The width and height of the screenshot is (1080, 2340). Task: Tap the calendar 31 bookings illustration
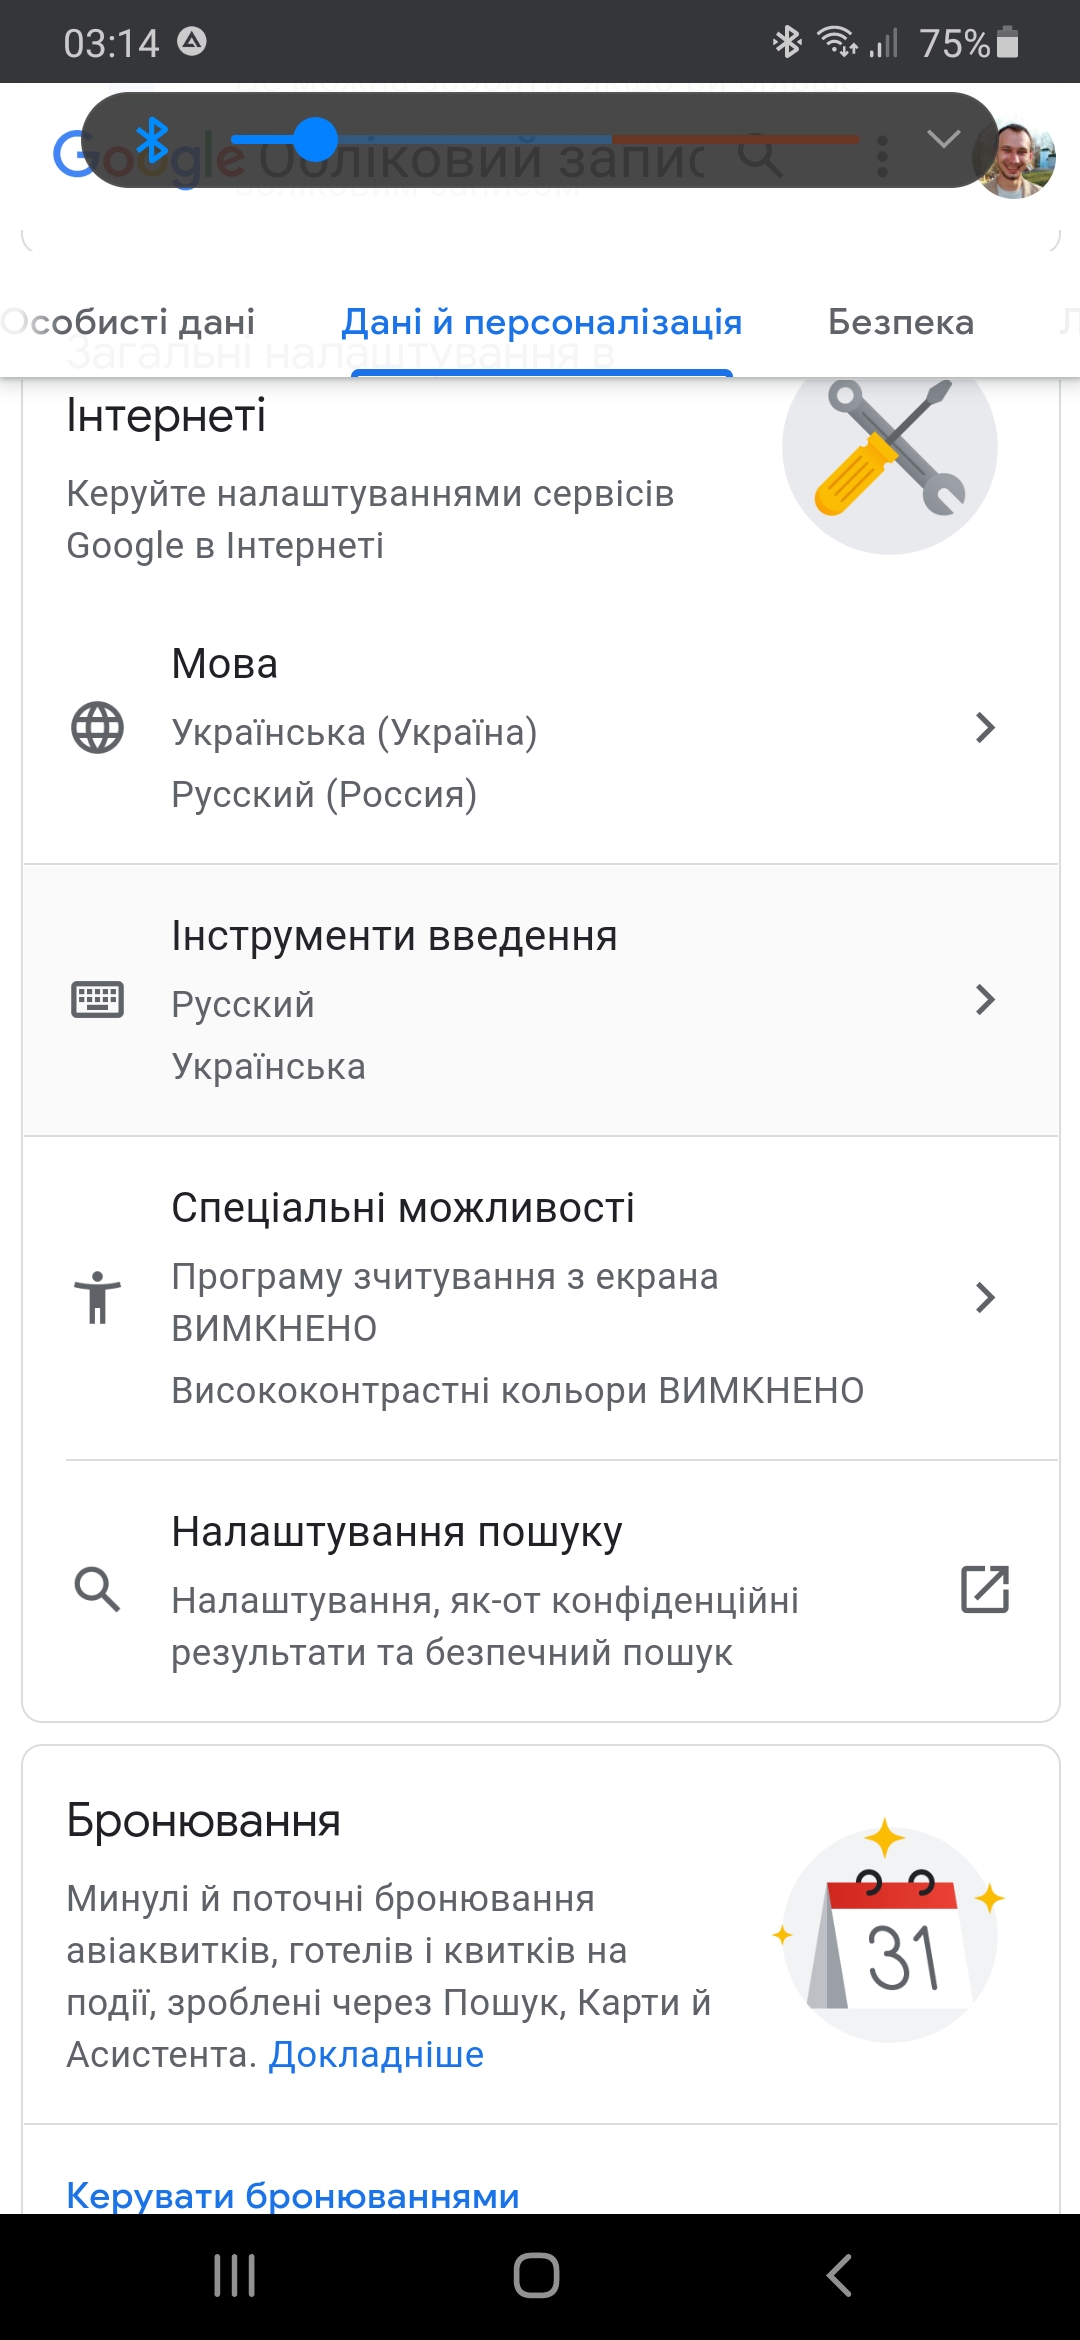point(890,1930)
